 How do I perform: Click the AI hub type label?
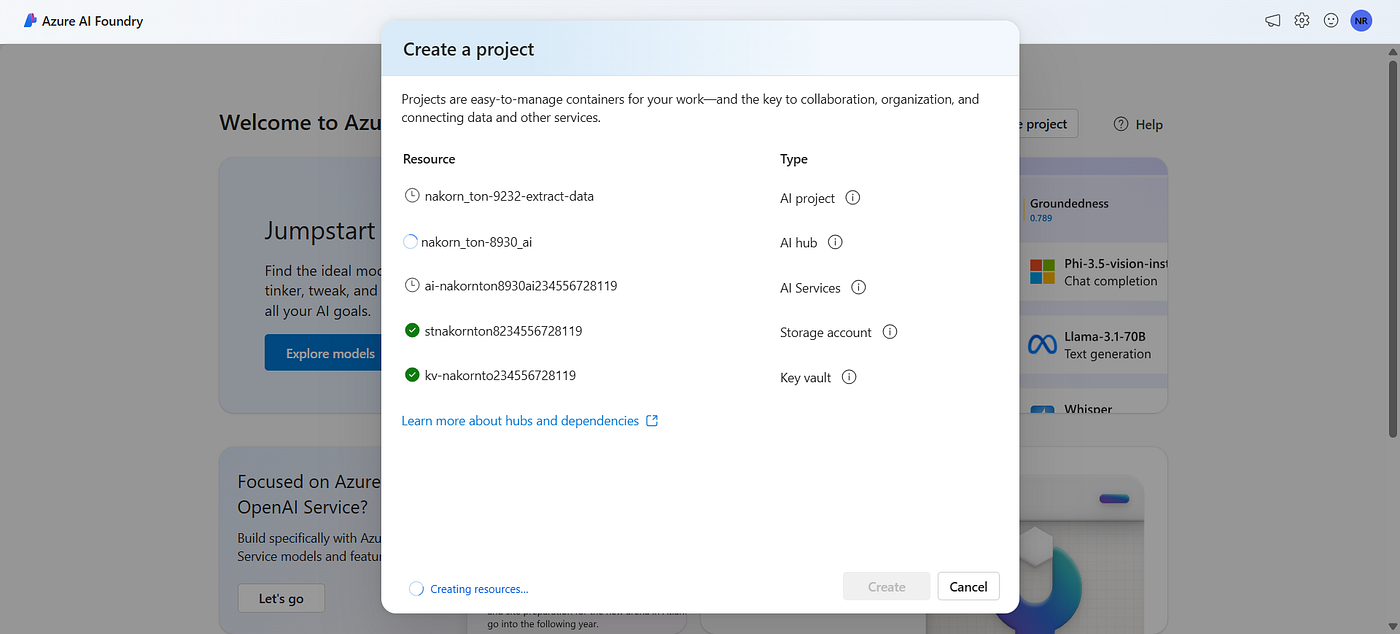tap(800, 242)
